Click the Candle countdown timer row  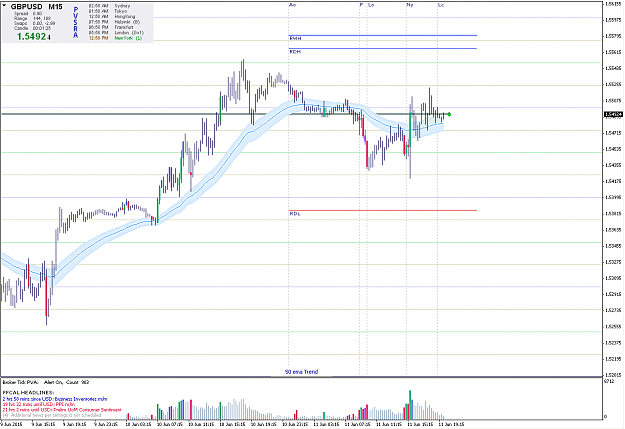tap(32, 28)
